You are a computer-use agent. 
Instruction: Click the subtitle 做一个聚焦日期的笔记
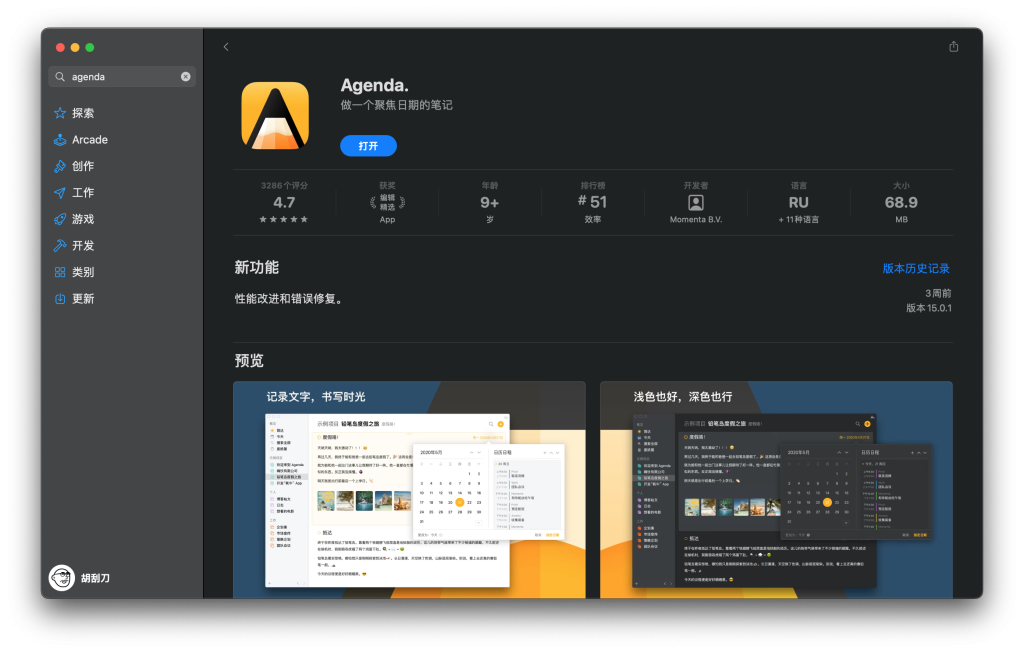396,105
